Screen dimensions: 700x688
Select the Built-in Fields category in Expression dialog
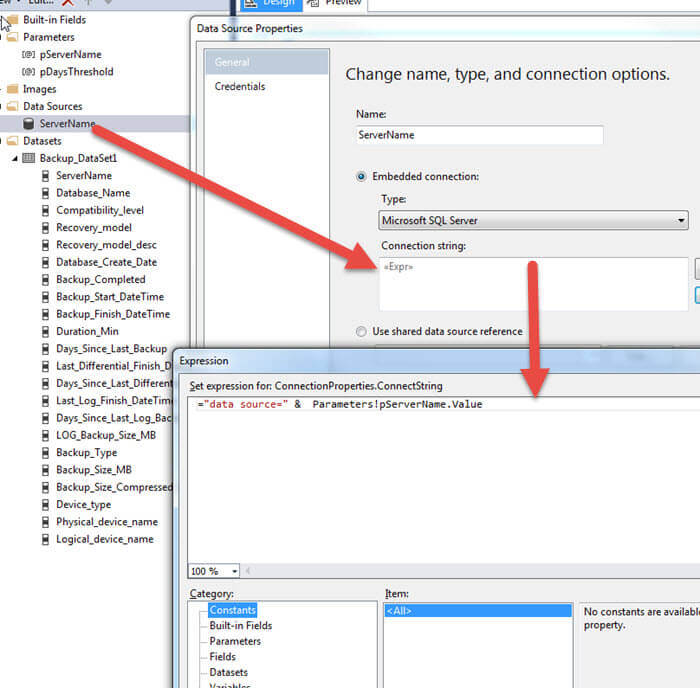coord(241,625)
